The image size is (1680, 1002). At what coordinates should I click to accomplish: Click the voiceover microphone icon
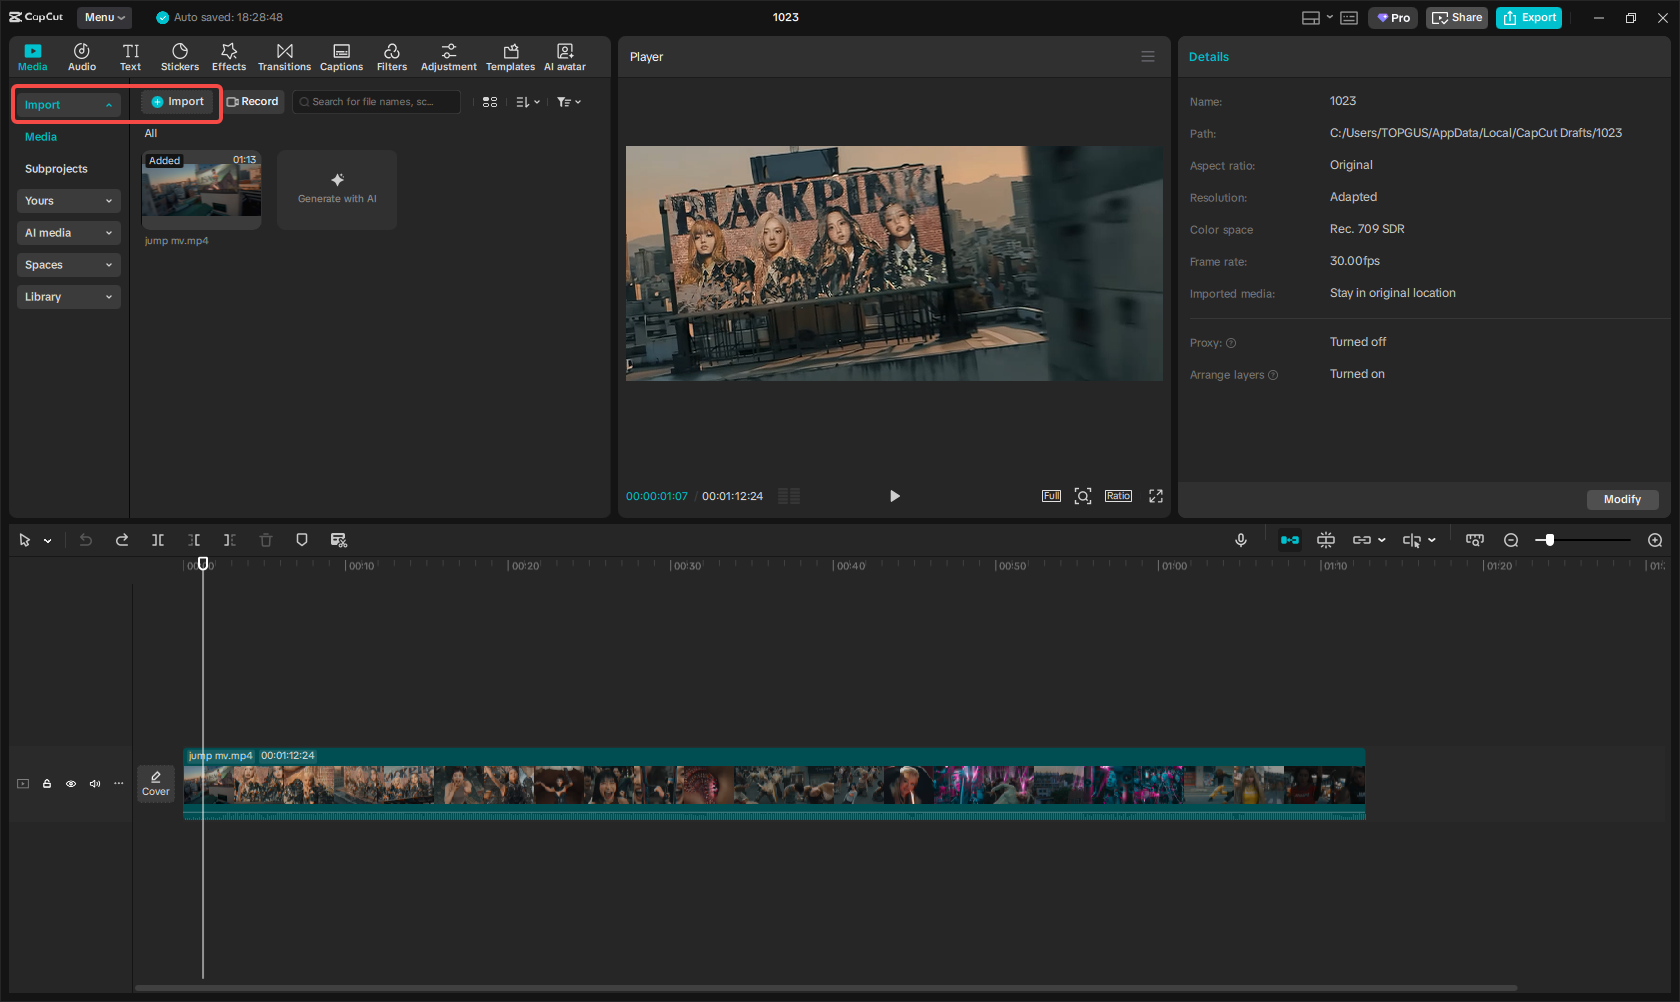[x=1240, y=540]
